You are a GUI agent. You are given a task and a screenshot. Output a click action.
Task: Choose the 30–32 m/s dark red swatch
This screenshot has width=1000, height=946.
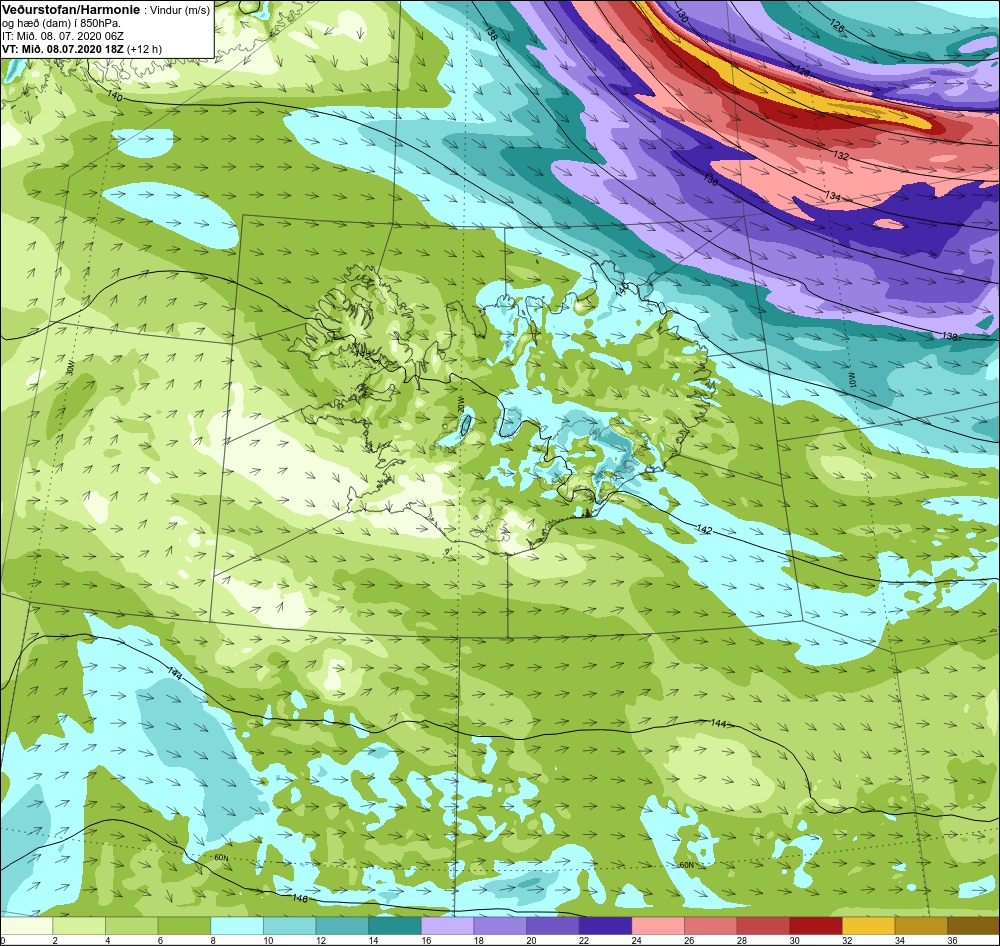816,926
